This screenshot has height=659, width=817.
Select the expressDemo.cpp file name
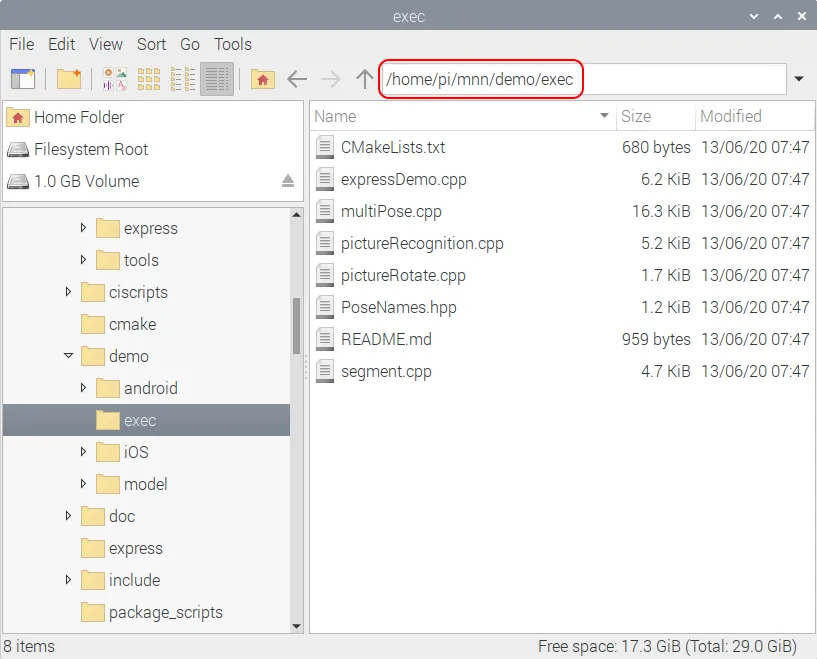click(404, 180)
